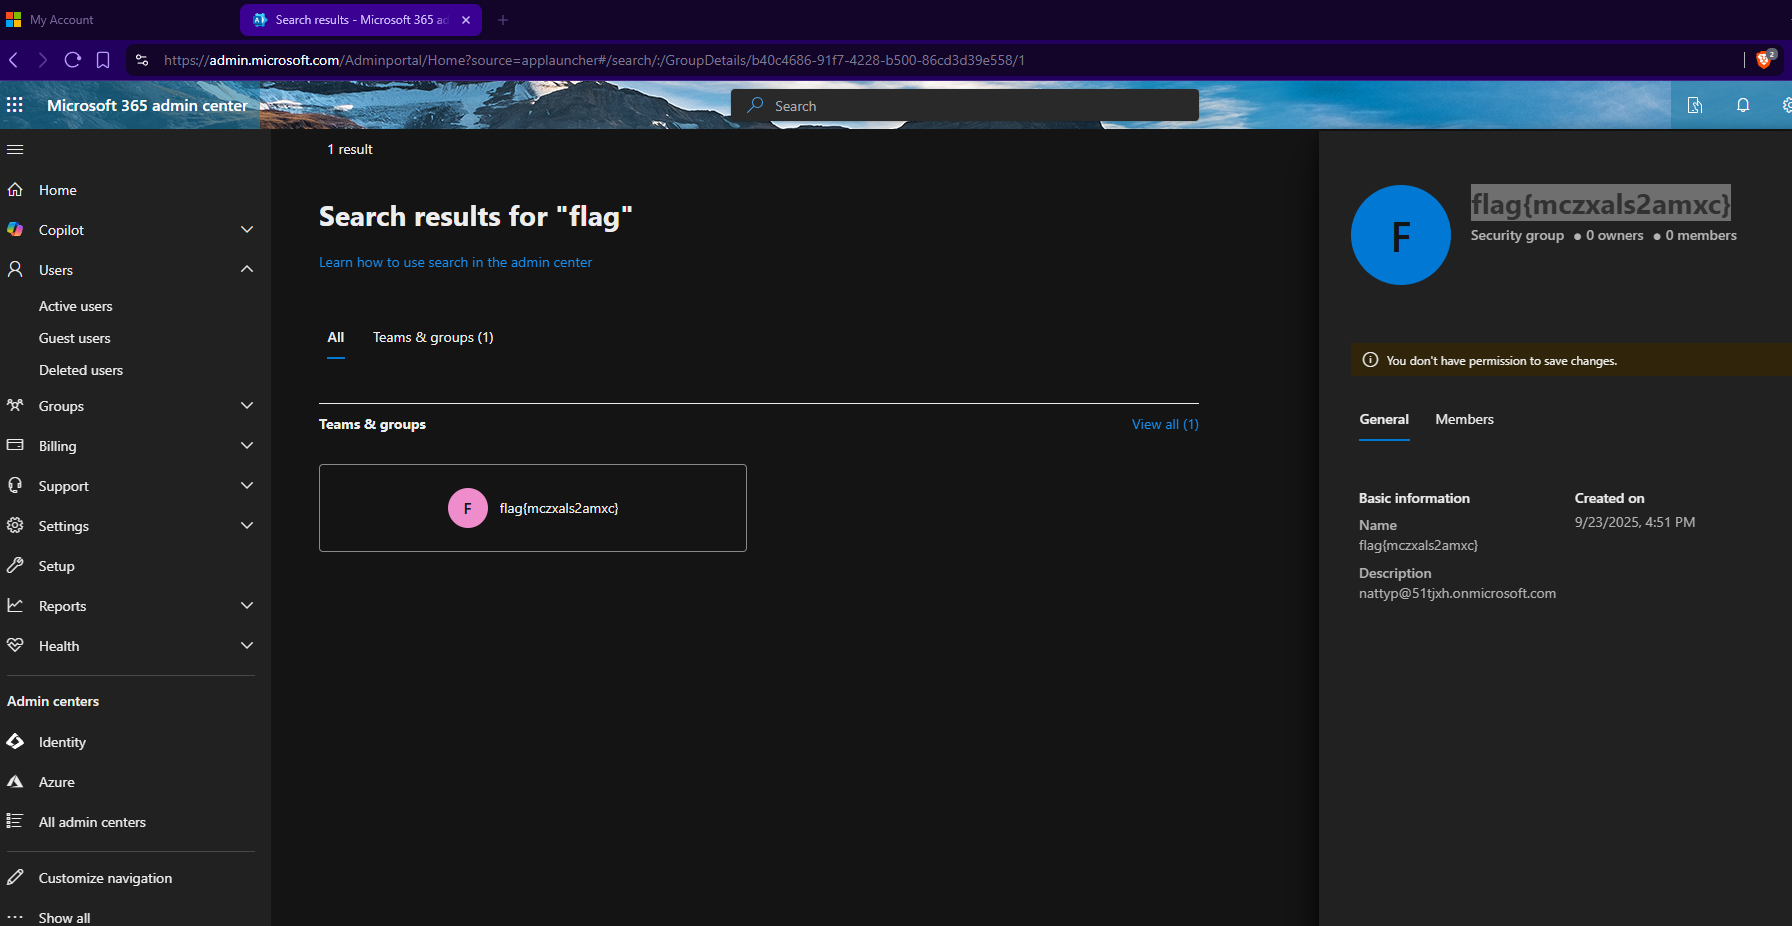The width and height of the screenshot is (1792, 926).
Task: Click the Azure triangle icon
Action: point(15,782)
